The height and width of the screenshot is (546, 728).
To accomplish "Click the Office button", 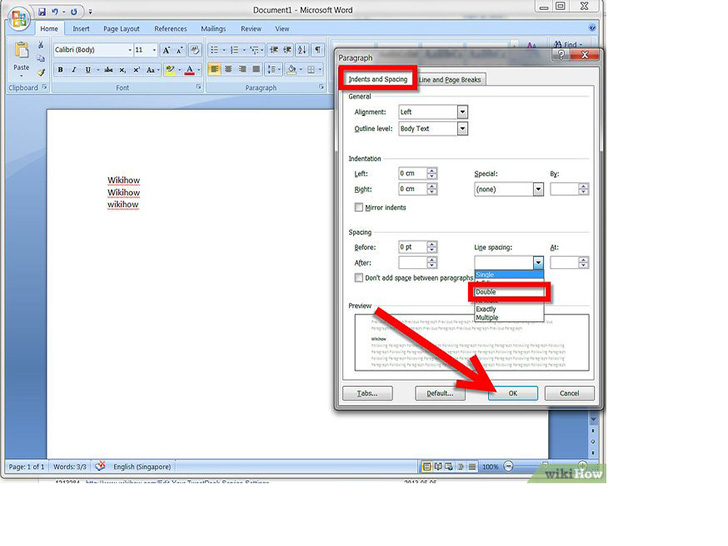I will click(19, 19).
